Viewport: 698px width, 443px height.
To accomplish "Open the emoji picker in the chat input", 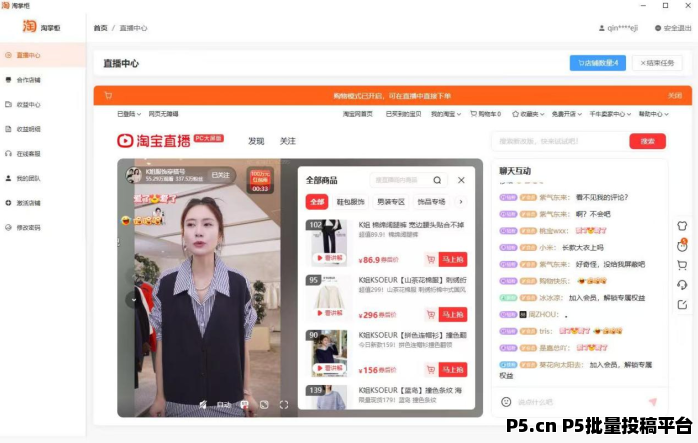I will point(507,402).
